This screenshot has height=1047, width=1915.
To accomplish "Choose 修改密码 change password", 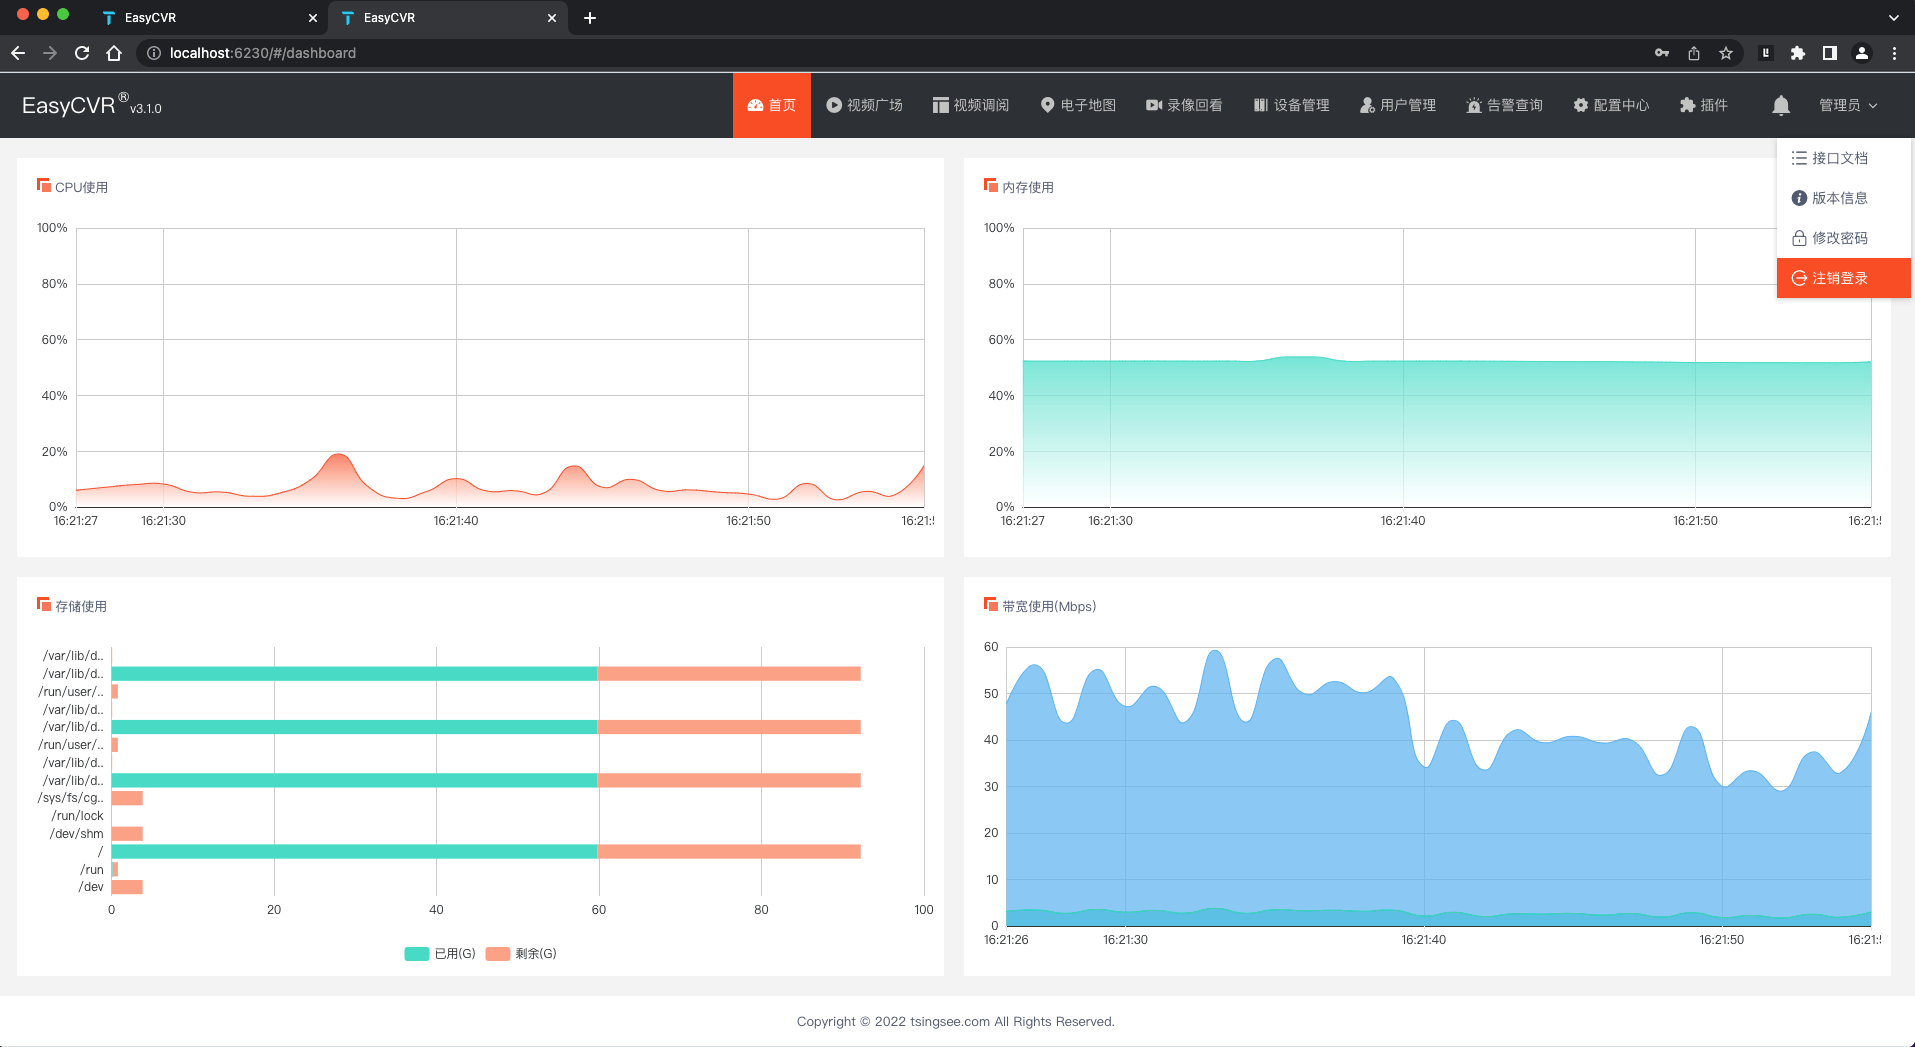I will click(x=1843, y=238).
